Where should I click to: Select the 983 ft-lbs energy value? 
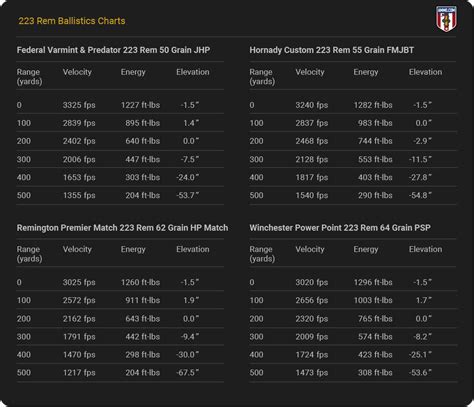(x=375, y=123)
